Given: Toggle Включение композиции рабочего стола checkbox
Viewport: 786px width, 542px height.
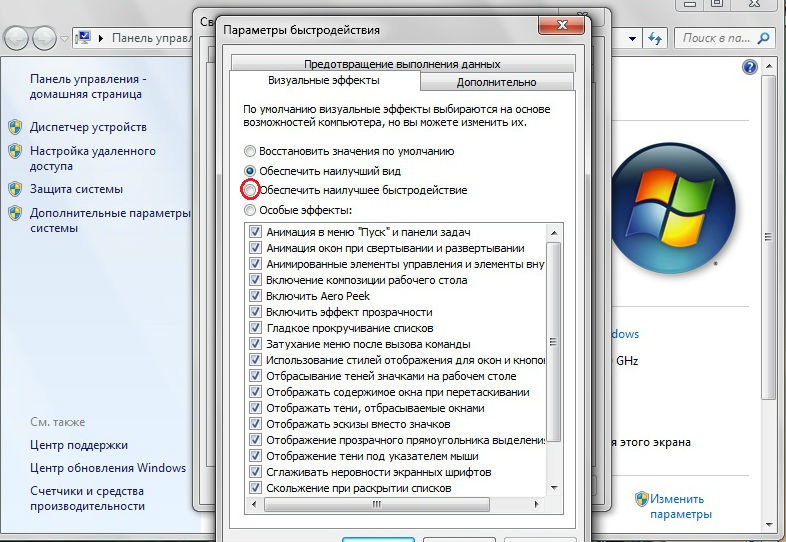Looking at the screenshot, I should click(x=255, y=280).
